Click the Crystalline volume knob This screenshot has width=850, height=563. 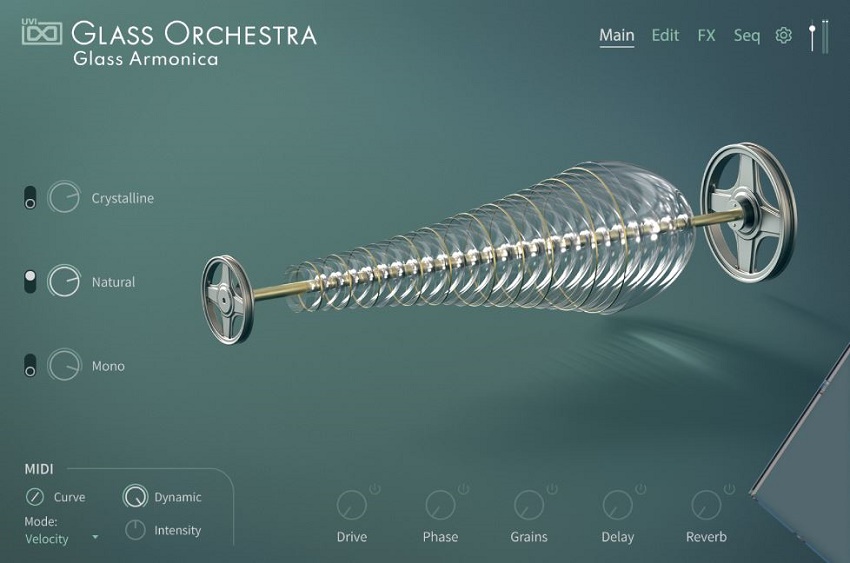(64, 197)
